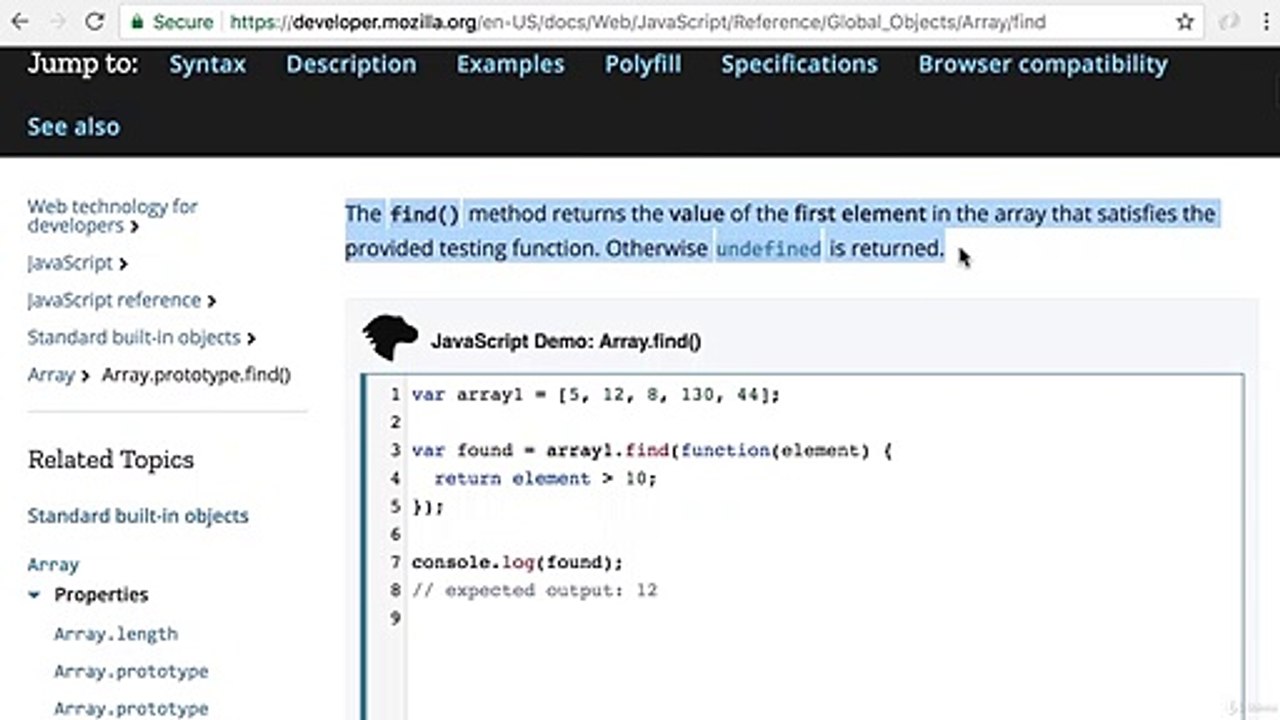This screenshot has width=1280, height=720.
Task: Click line number 9 in the editor
Action: (396, 618)
